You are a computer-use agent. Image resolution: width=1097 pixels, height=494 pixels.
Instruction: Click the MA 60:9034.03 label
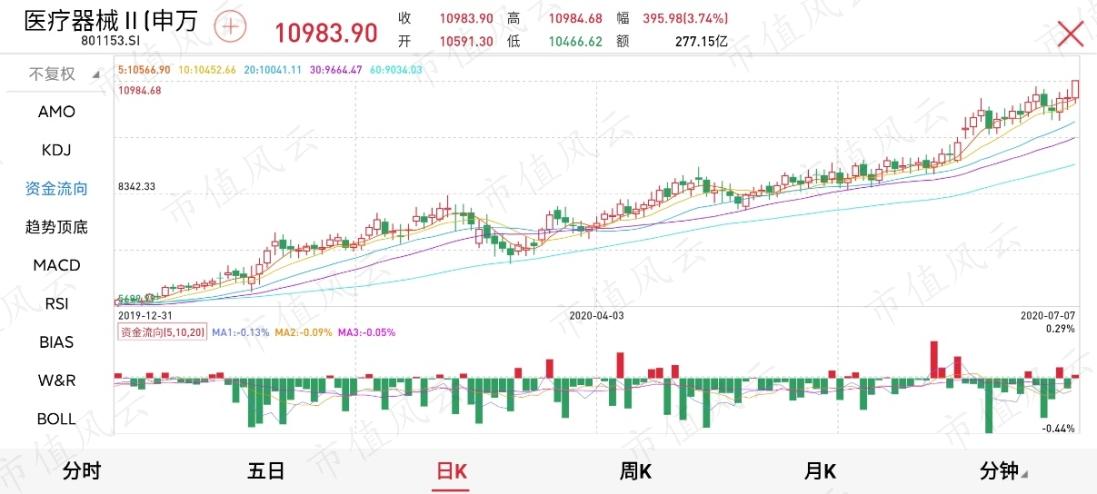[x=395, y=70]
